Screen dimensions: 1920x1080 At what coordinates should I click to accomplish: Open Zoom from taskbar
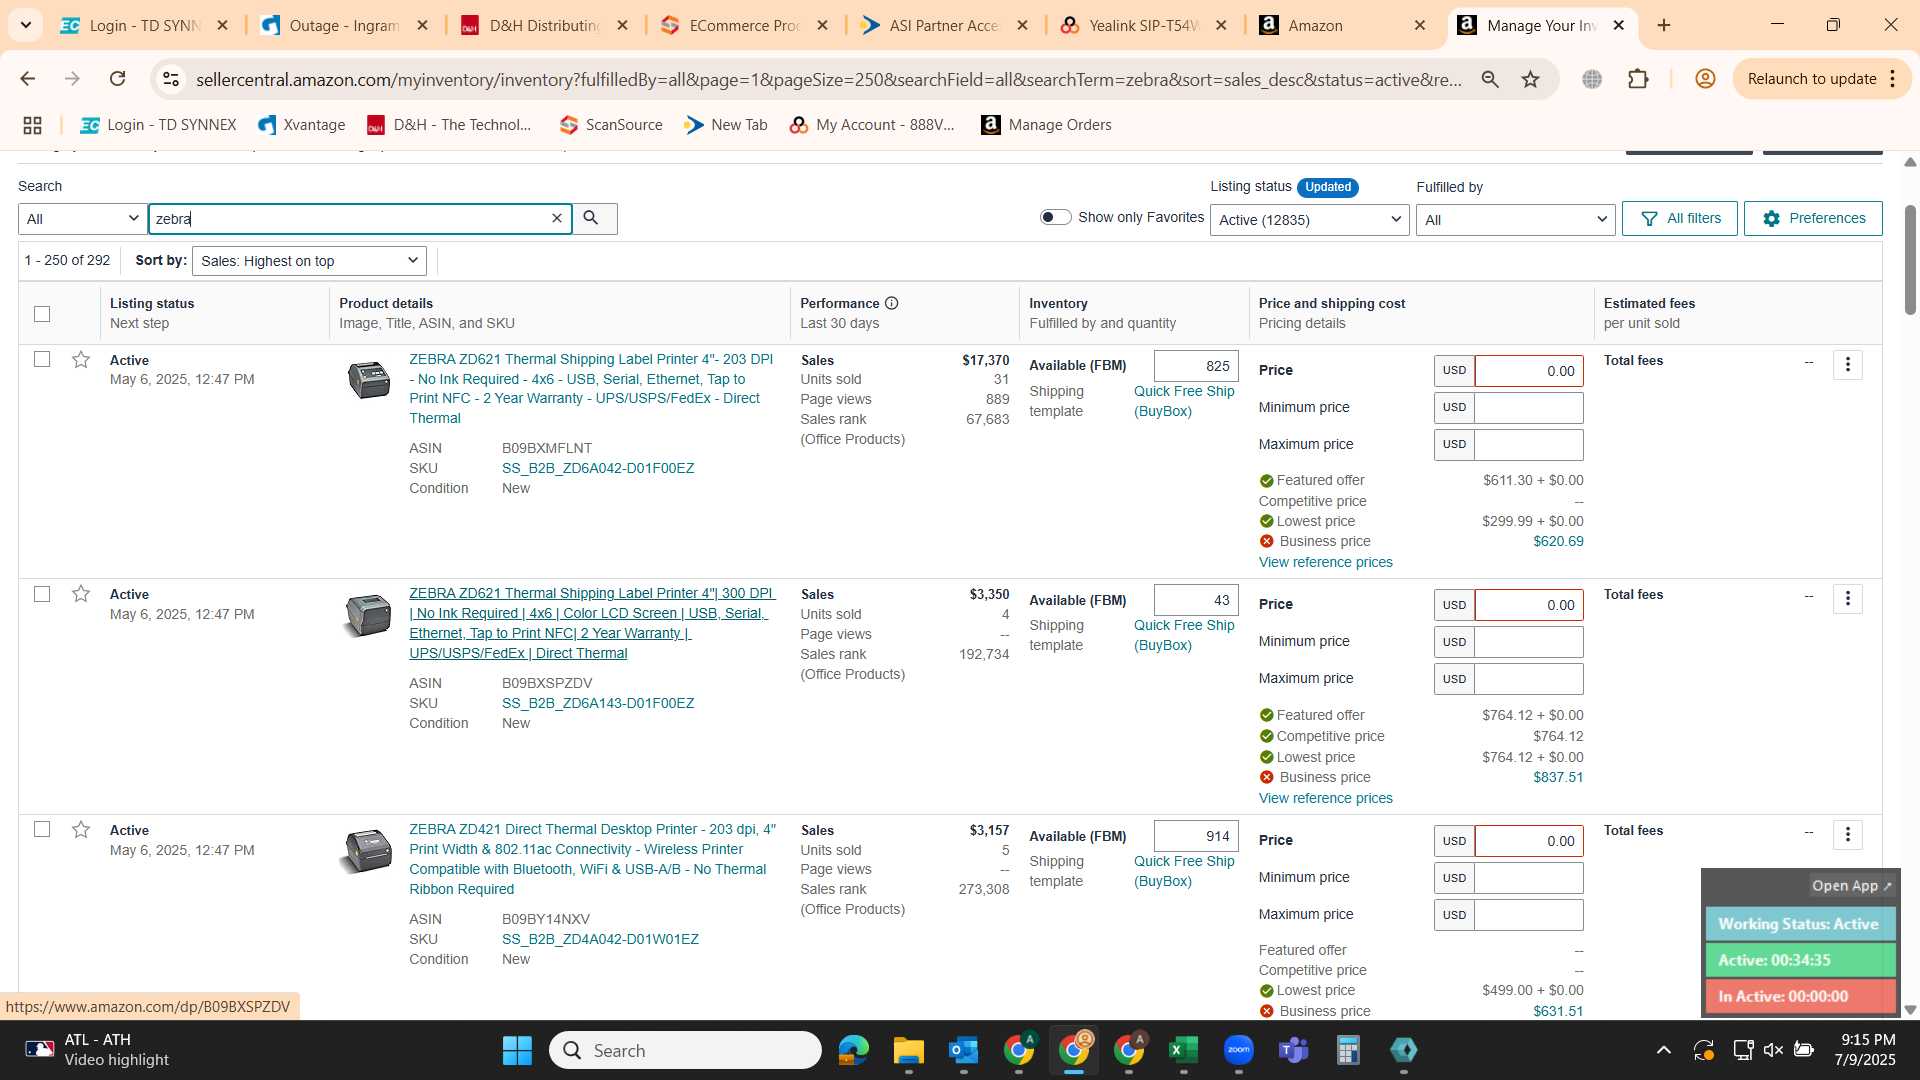(x=1238, y=1050)
